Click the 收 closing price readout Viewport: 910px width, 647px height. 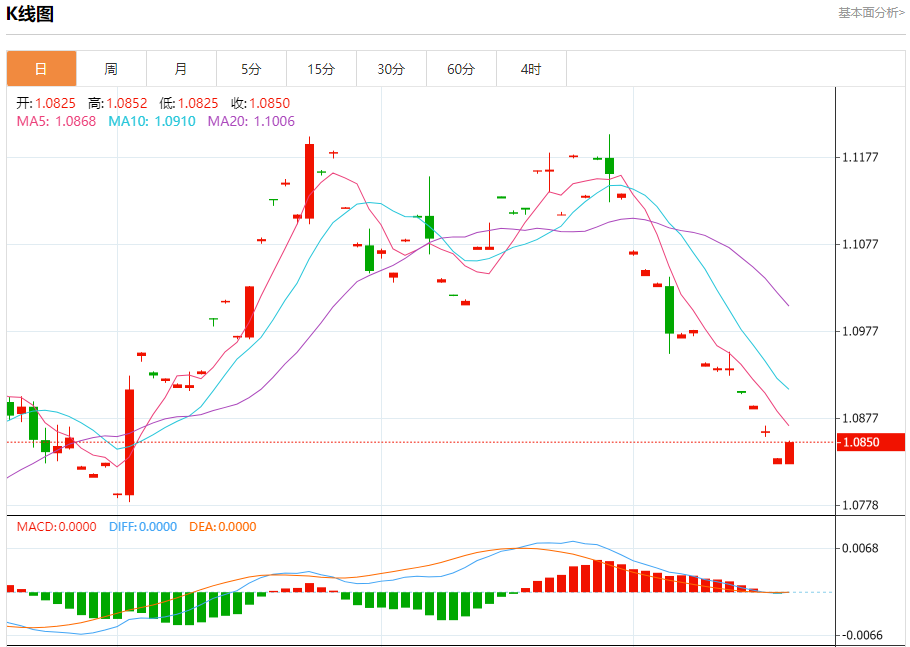click(x=260, y=103)
